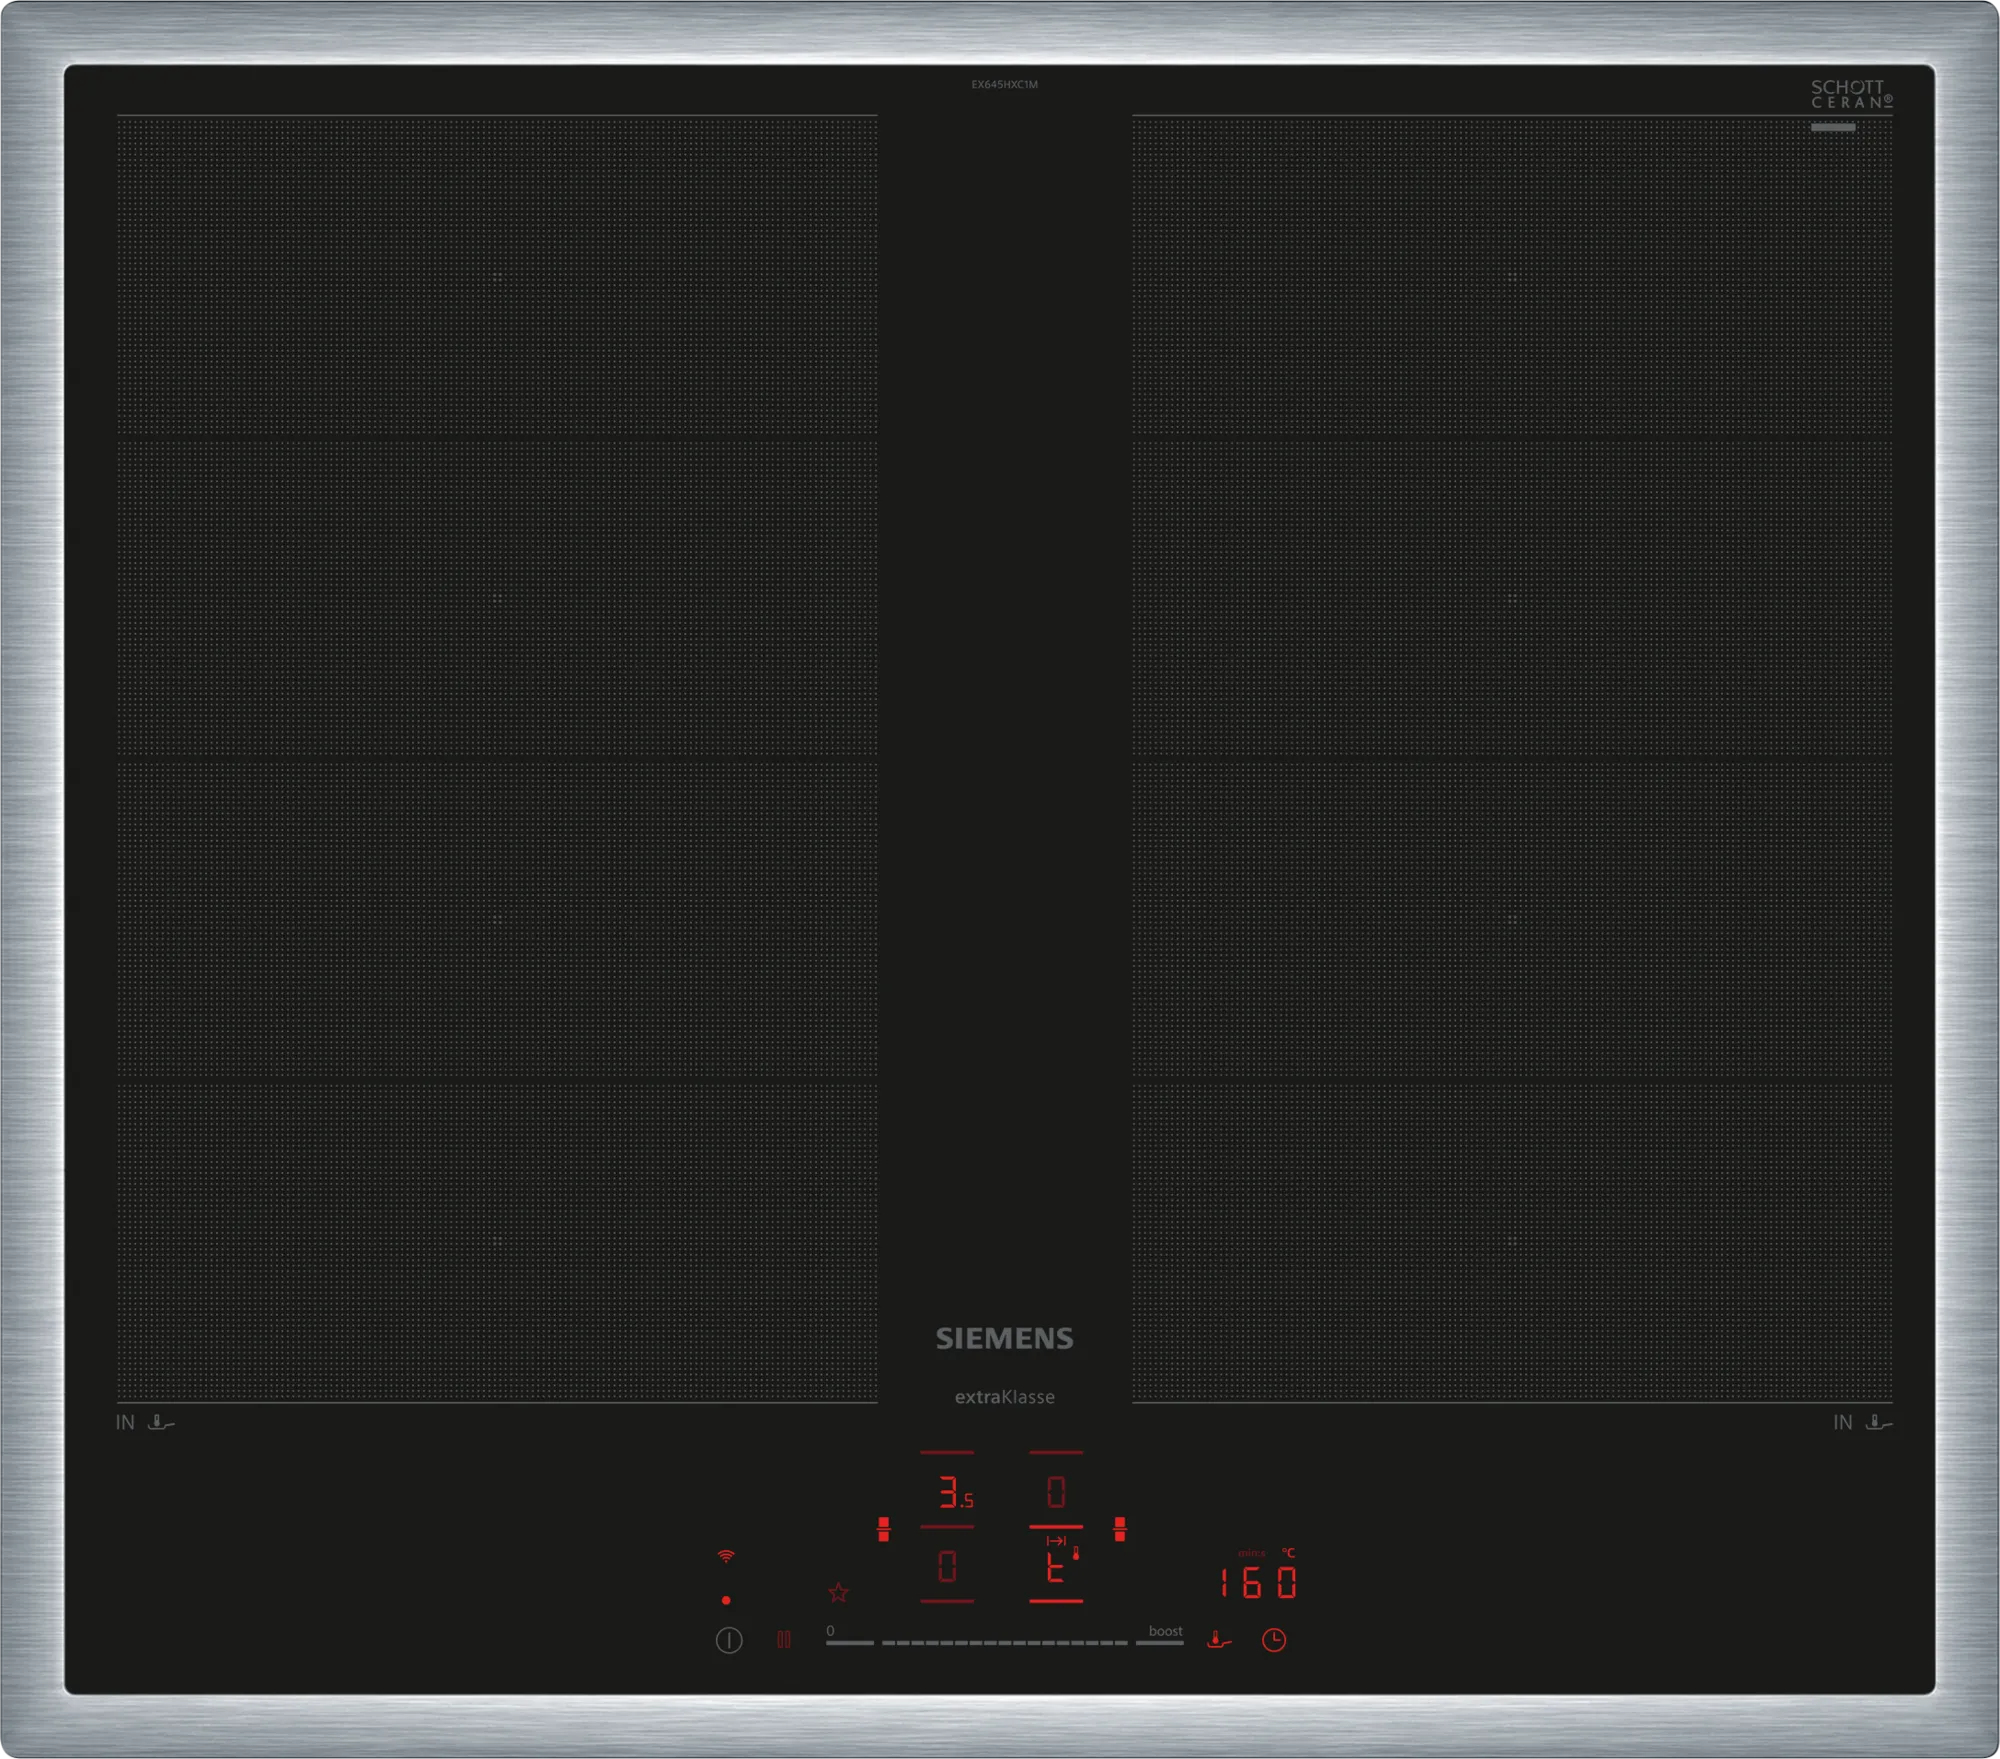Tap the red pause icon
2000x1759 pixels.
click(784, 1639)
